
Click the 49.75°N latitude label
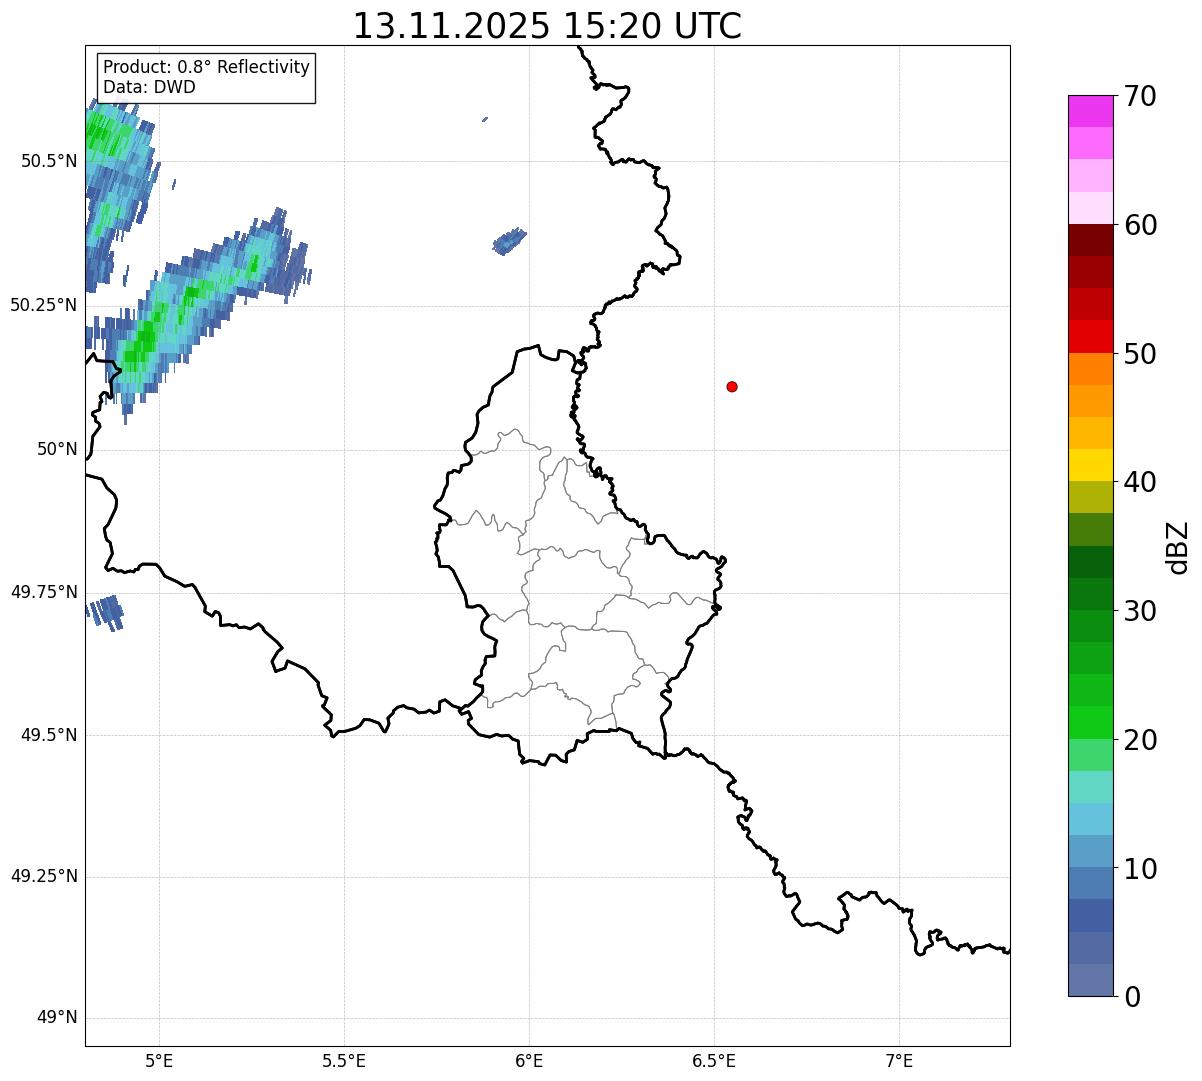[x=44, y=592]
